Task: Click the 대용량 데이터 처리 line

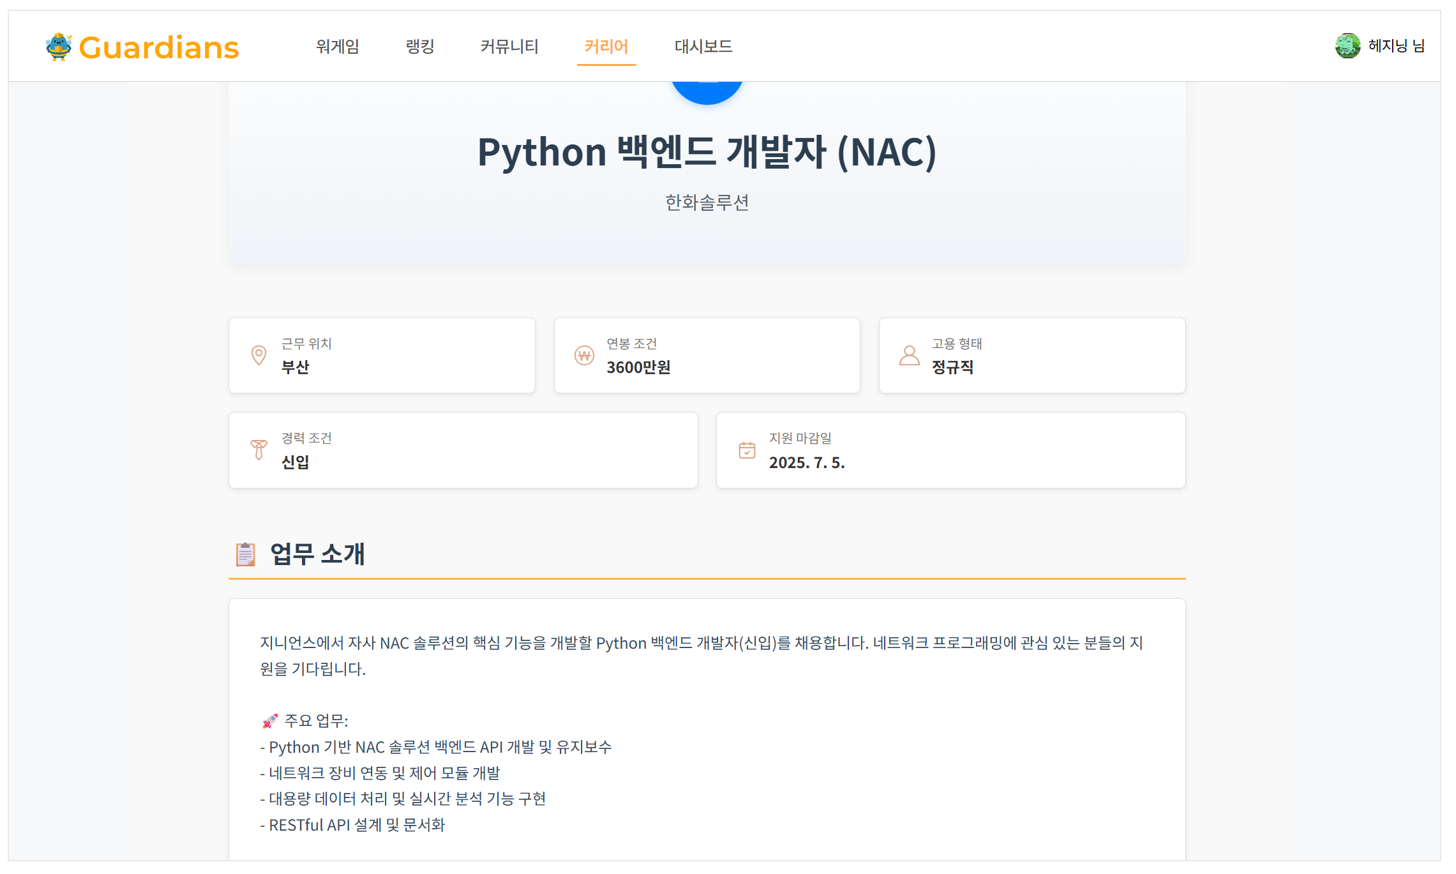Action: (x=403, y=799)
